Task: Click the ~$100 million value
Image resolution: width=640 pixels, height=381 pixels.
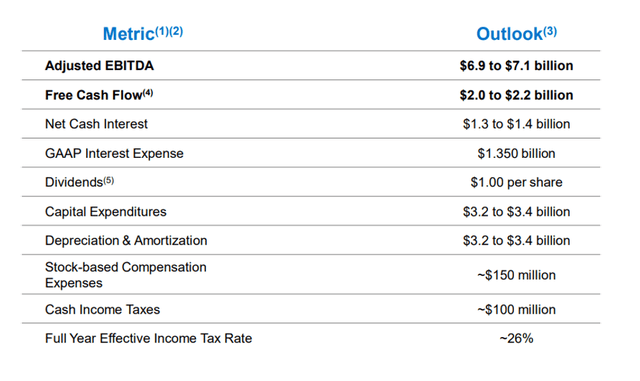Action: 516,310
